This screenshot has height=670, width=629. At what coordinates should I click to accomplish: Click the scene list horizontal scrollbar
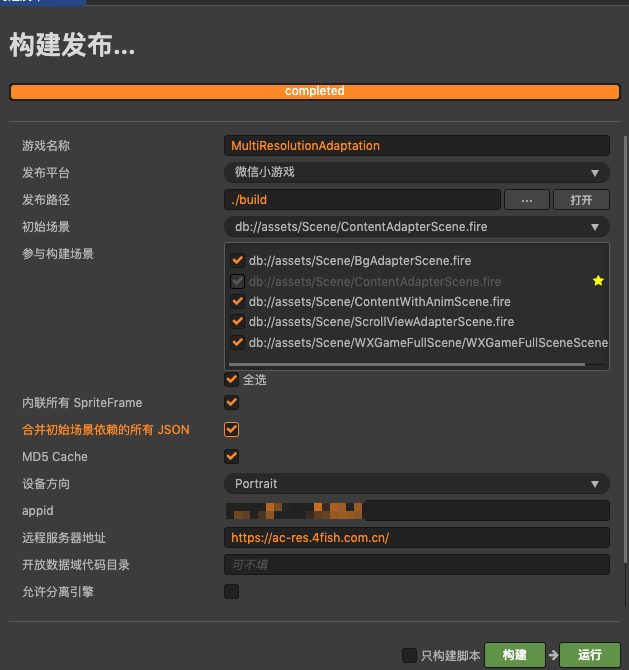(x=407, y=364)
